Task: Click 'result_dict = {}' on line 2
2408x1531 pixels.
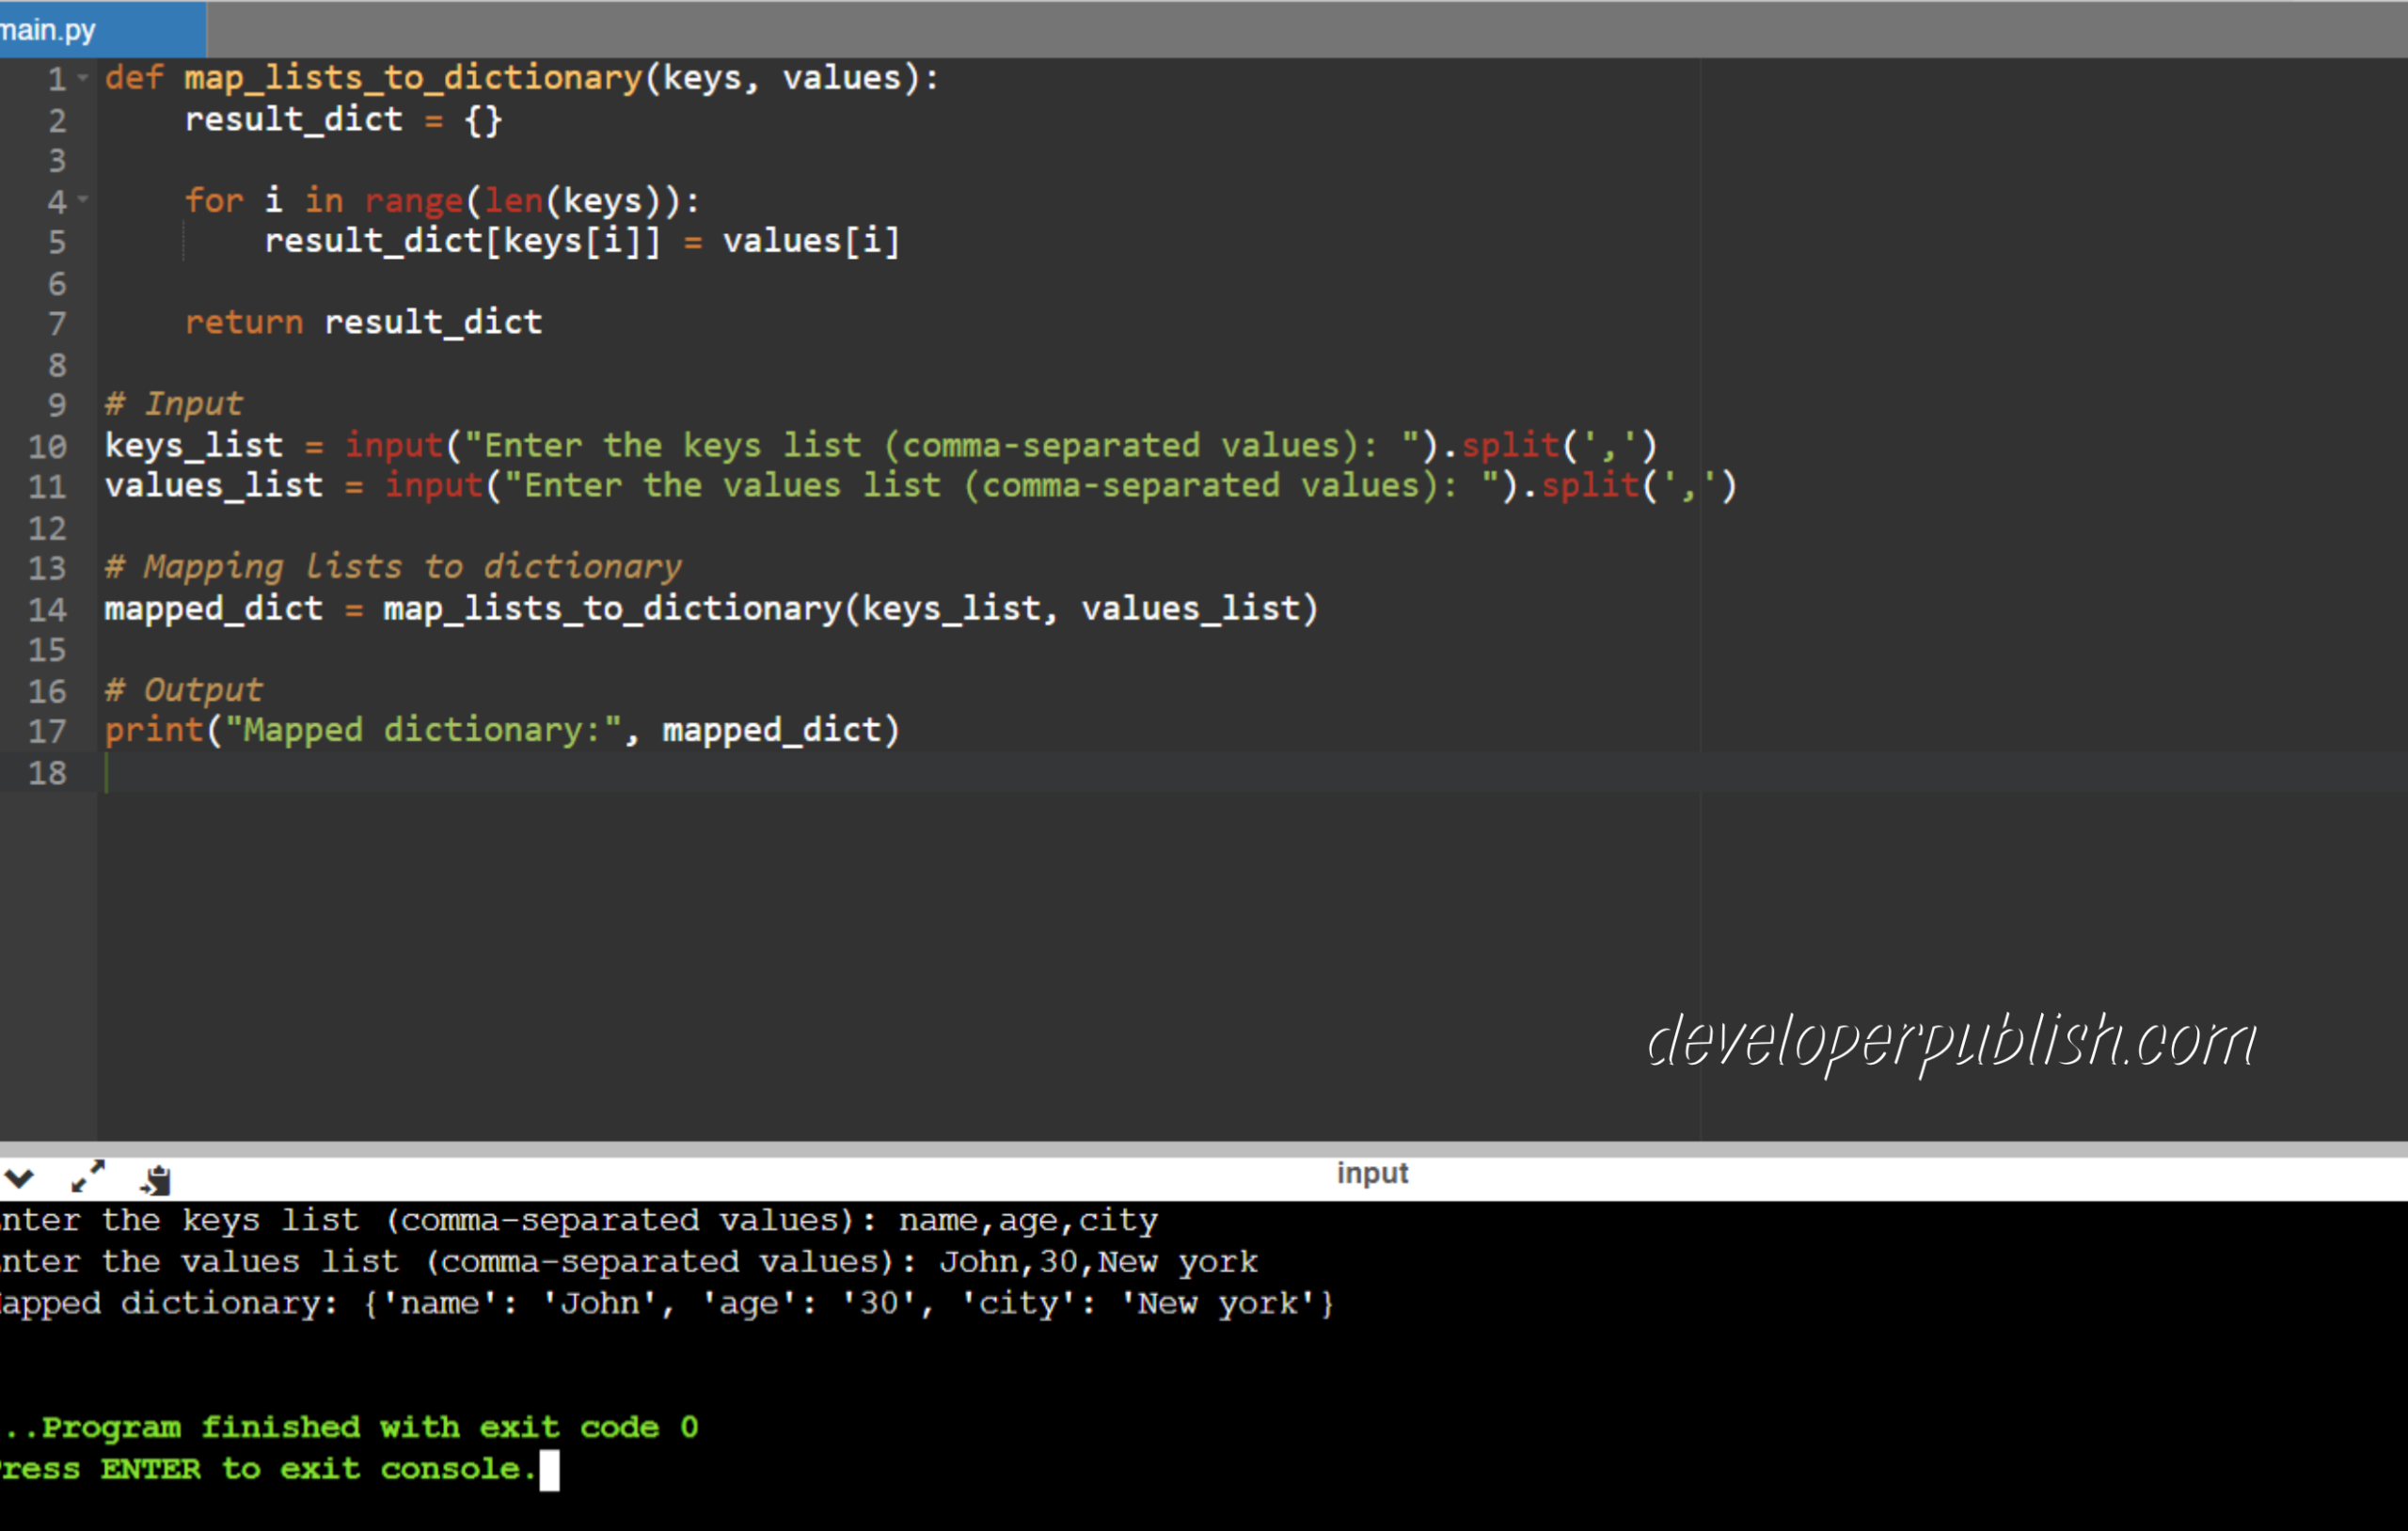Action: point(343,120)
